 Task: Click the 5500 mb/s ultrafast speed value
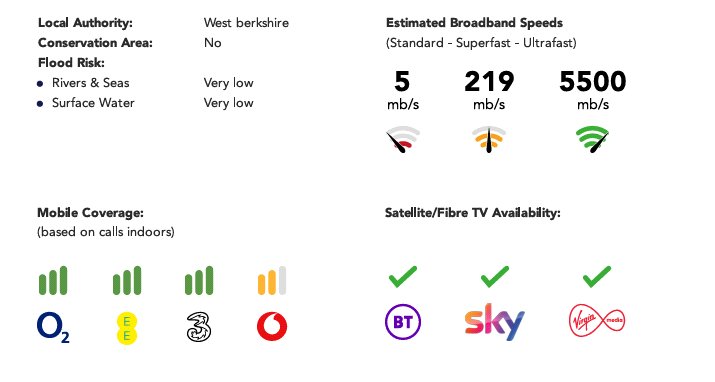point(592,89)
